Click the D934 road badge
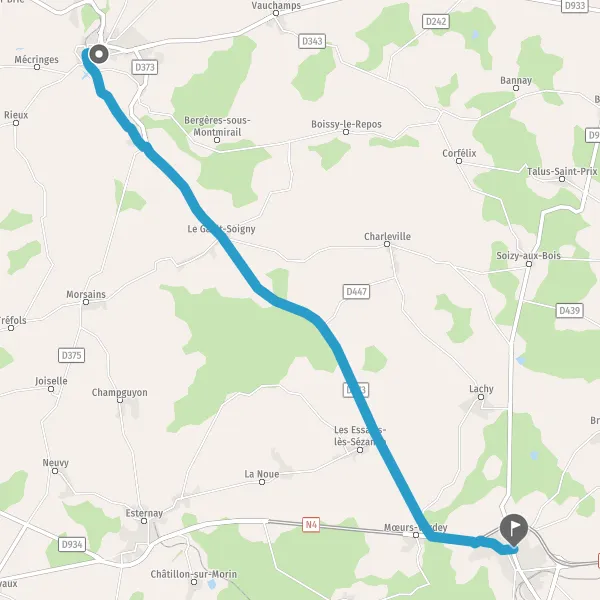Screen dimensions: 600x600 point(72,544)
